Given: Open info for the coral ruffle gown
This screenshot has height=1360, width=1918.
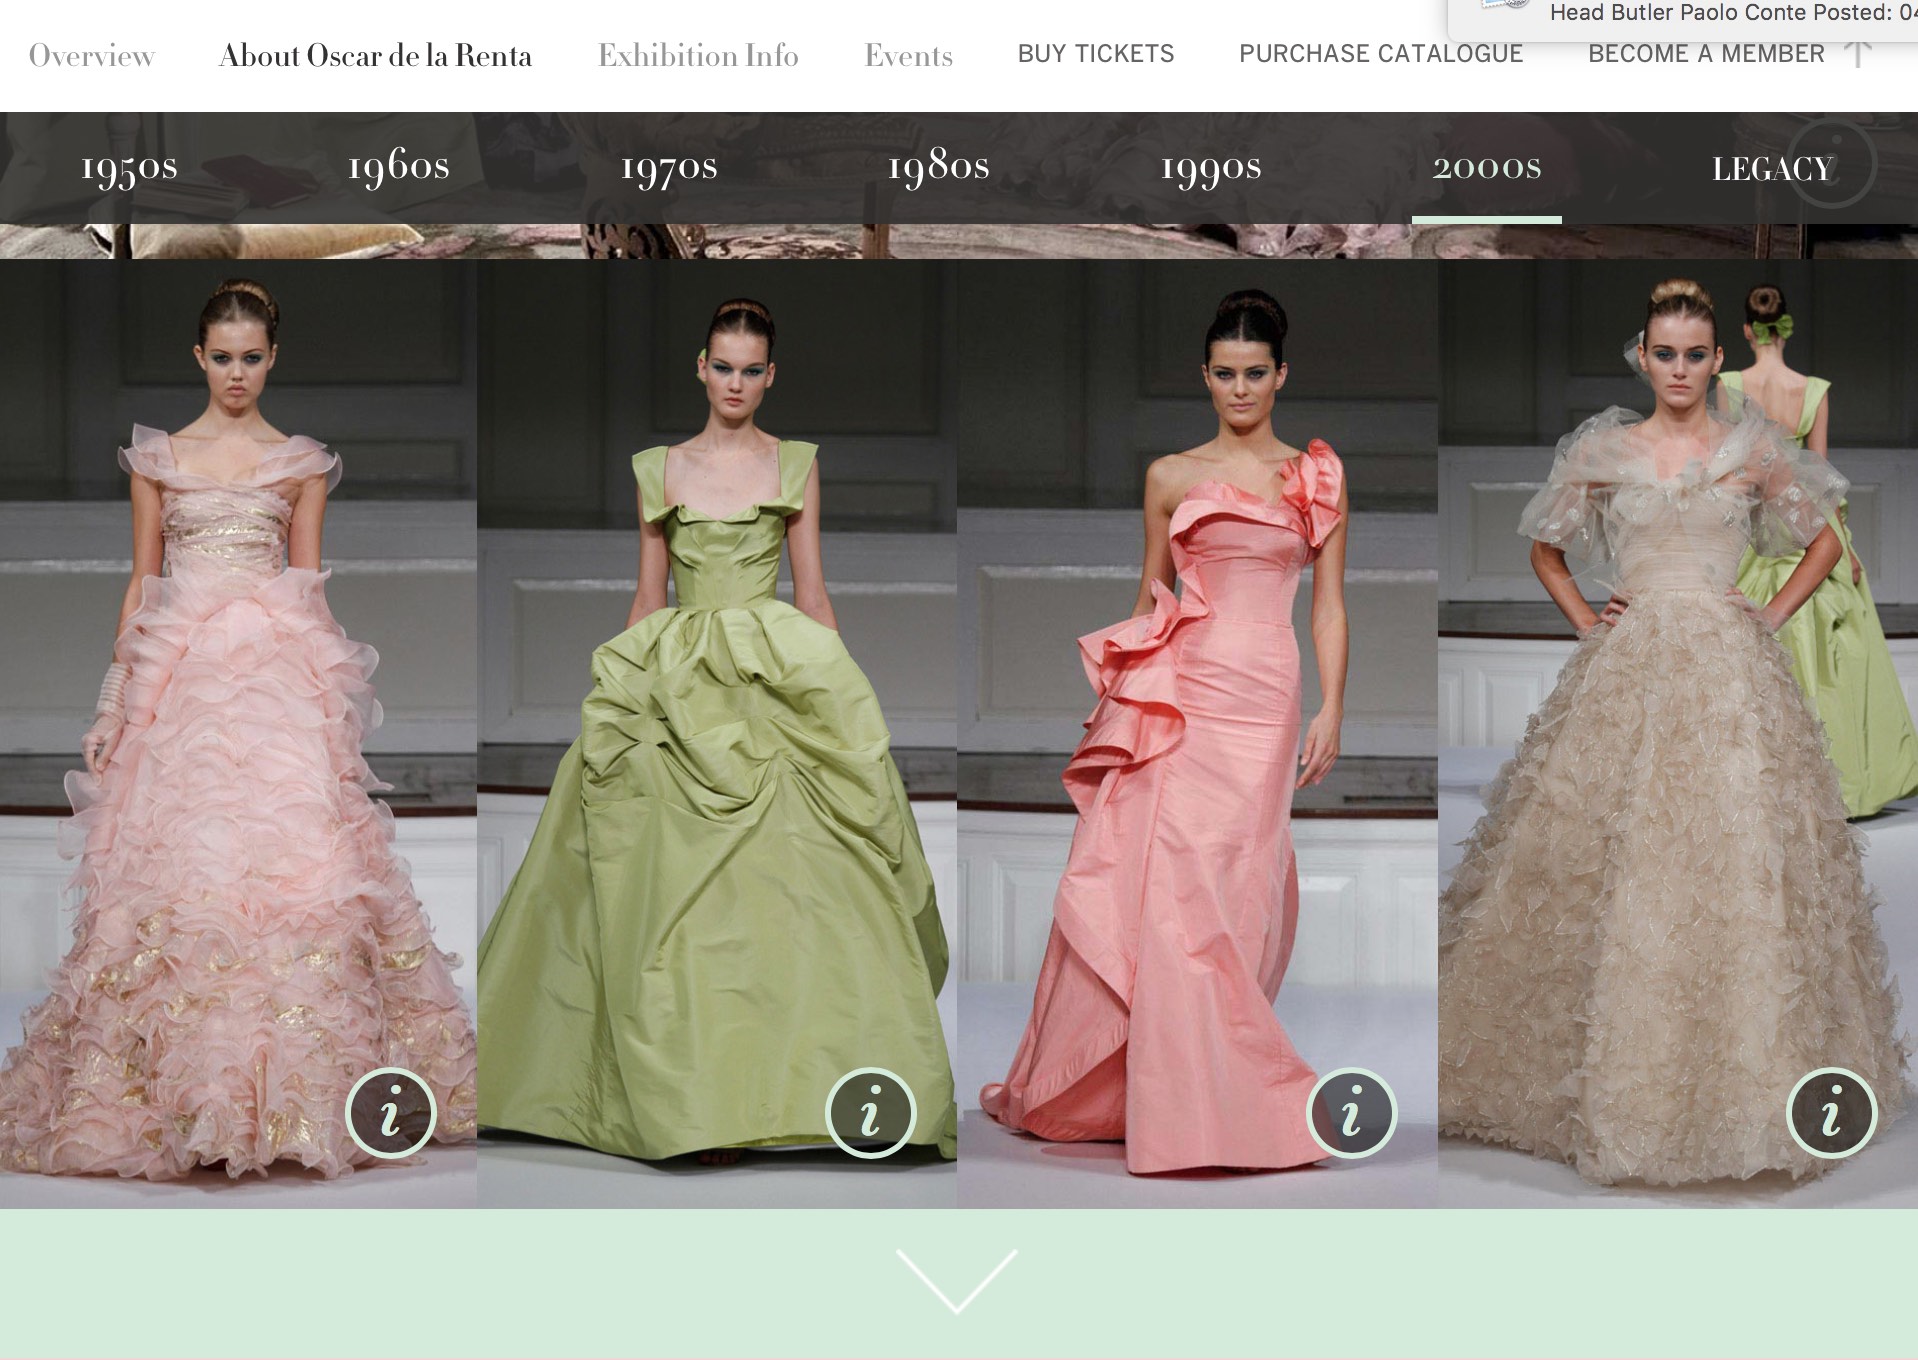Looking at the screenshot, I should pos(1351,1113).
